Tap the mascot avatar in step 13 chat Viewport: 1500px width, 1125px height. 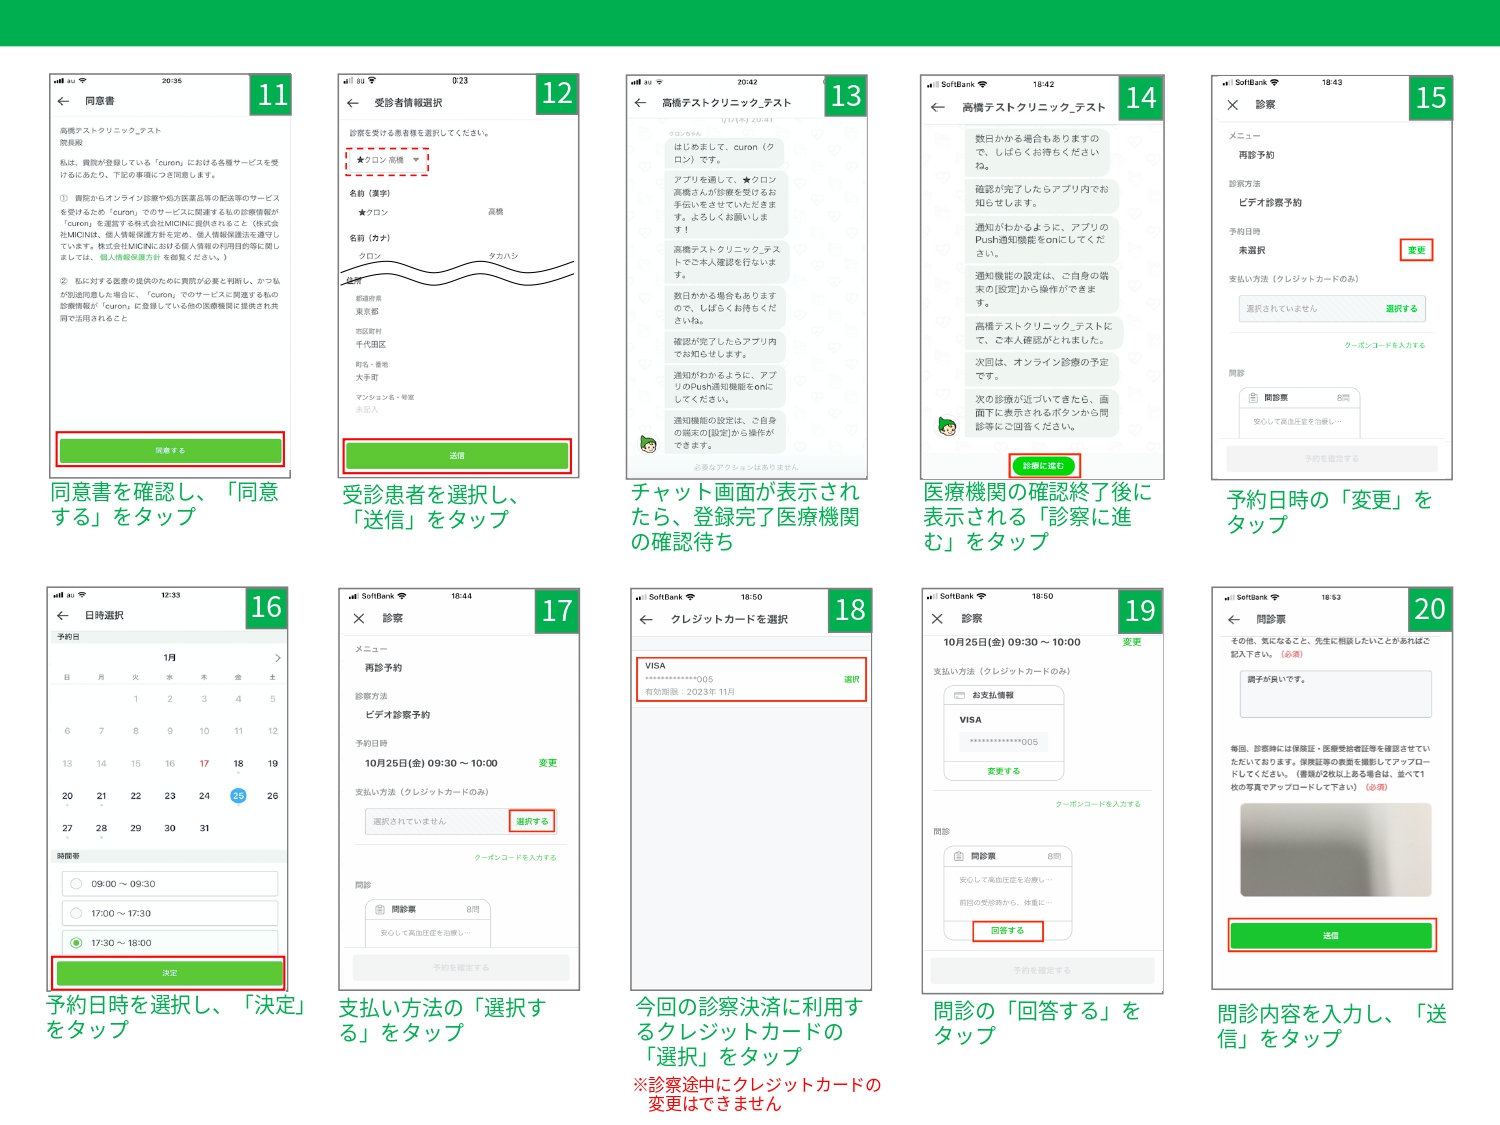648,443
